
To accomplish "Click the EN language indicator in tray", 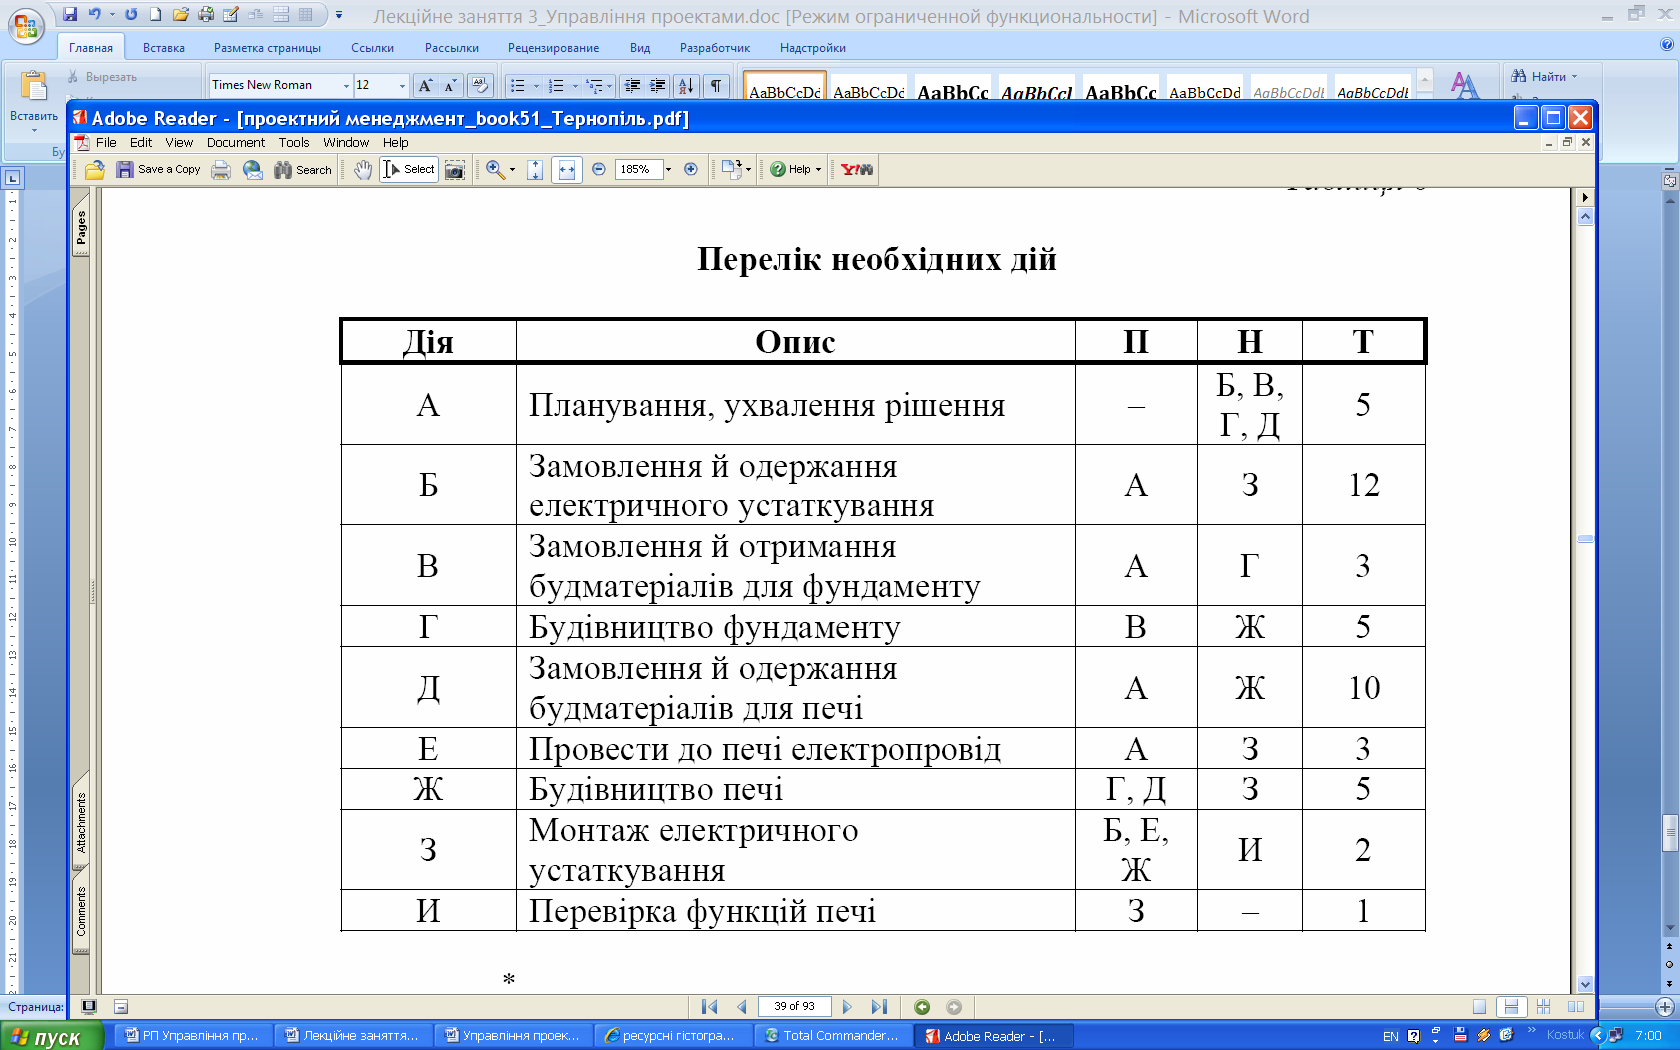I will click(x=1390, y=1036).
